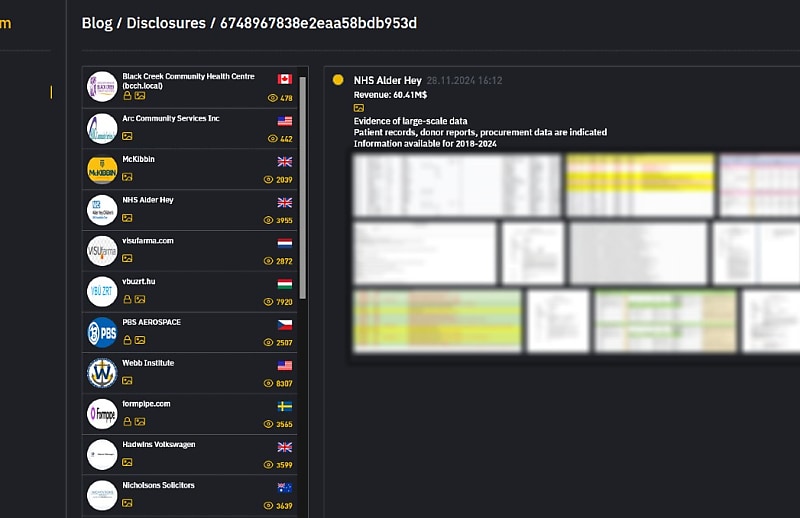Open first thumbnail in middle row
This screenshot has height=518, width=800.
click(x=424, y=253)
